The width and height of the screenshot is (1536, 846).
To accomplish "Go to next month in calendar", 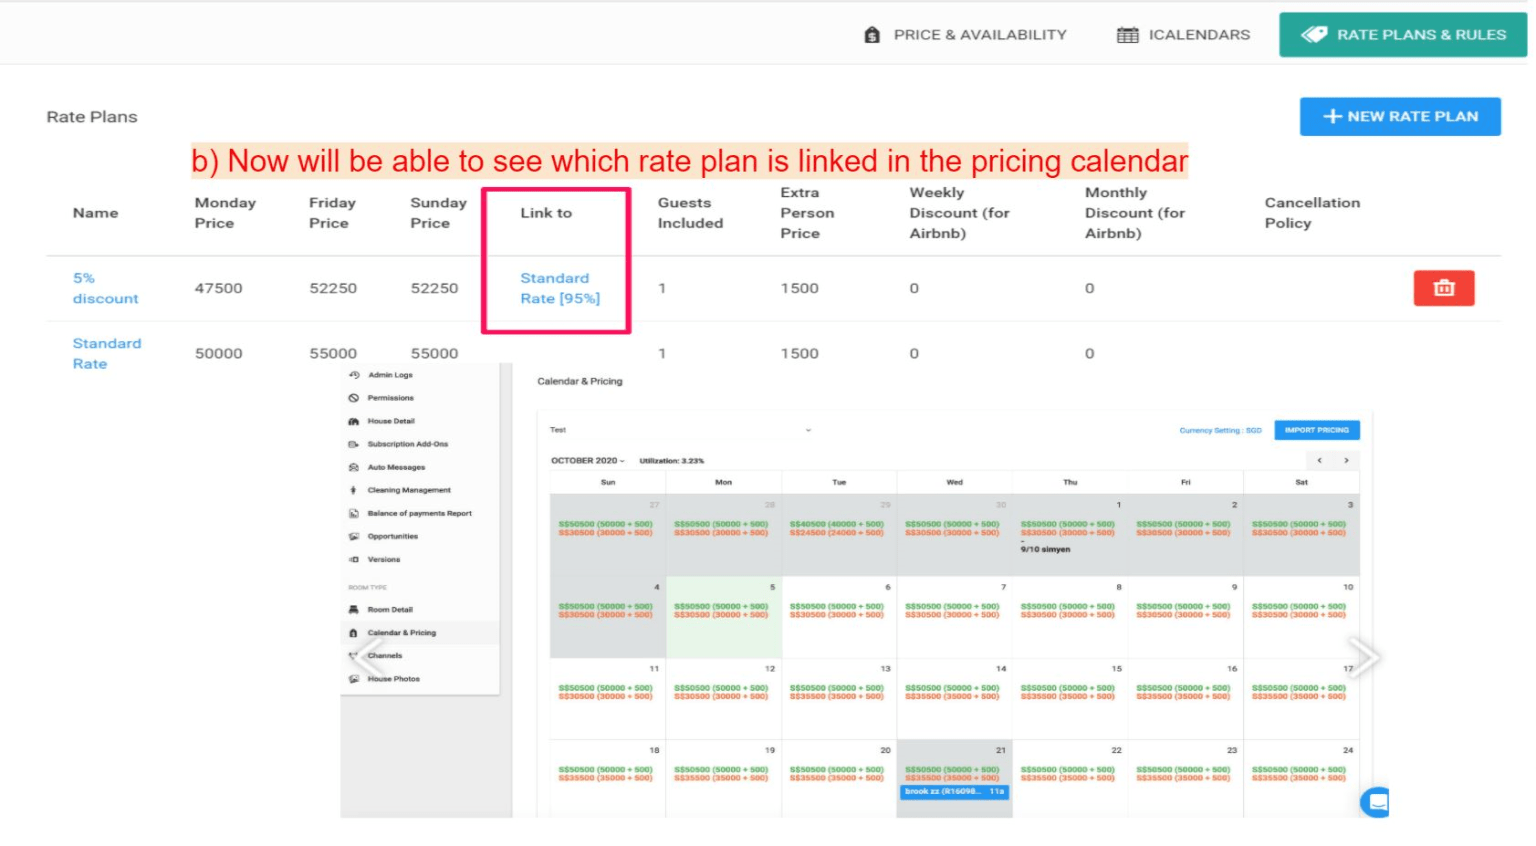I will pos(1346,461).
